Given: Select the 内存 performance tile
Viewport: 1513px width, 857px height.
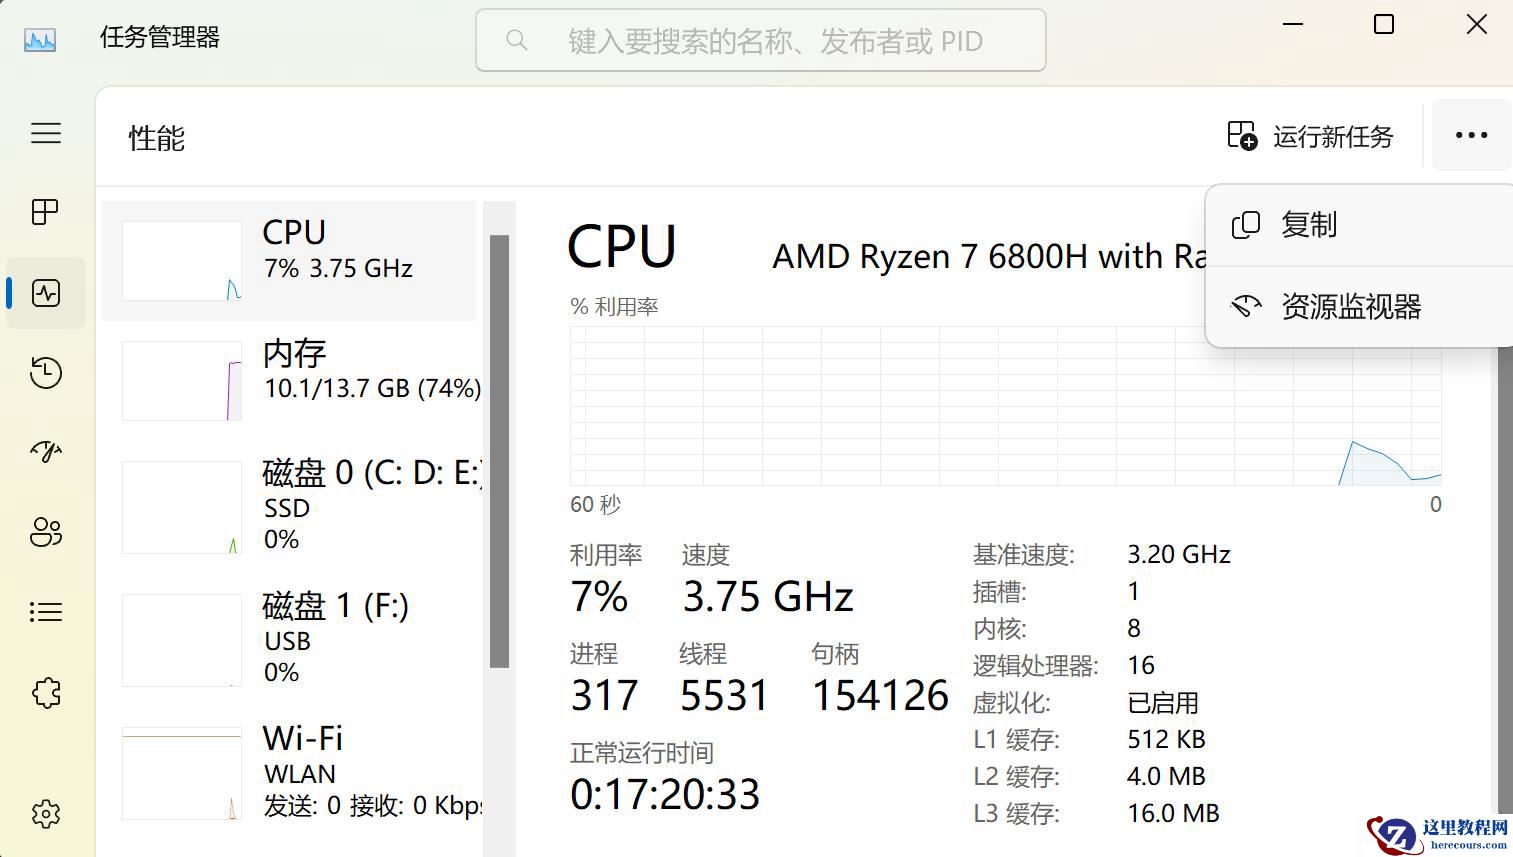Looking at the screenshot, I should point(300,380).
